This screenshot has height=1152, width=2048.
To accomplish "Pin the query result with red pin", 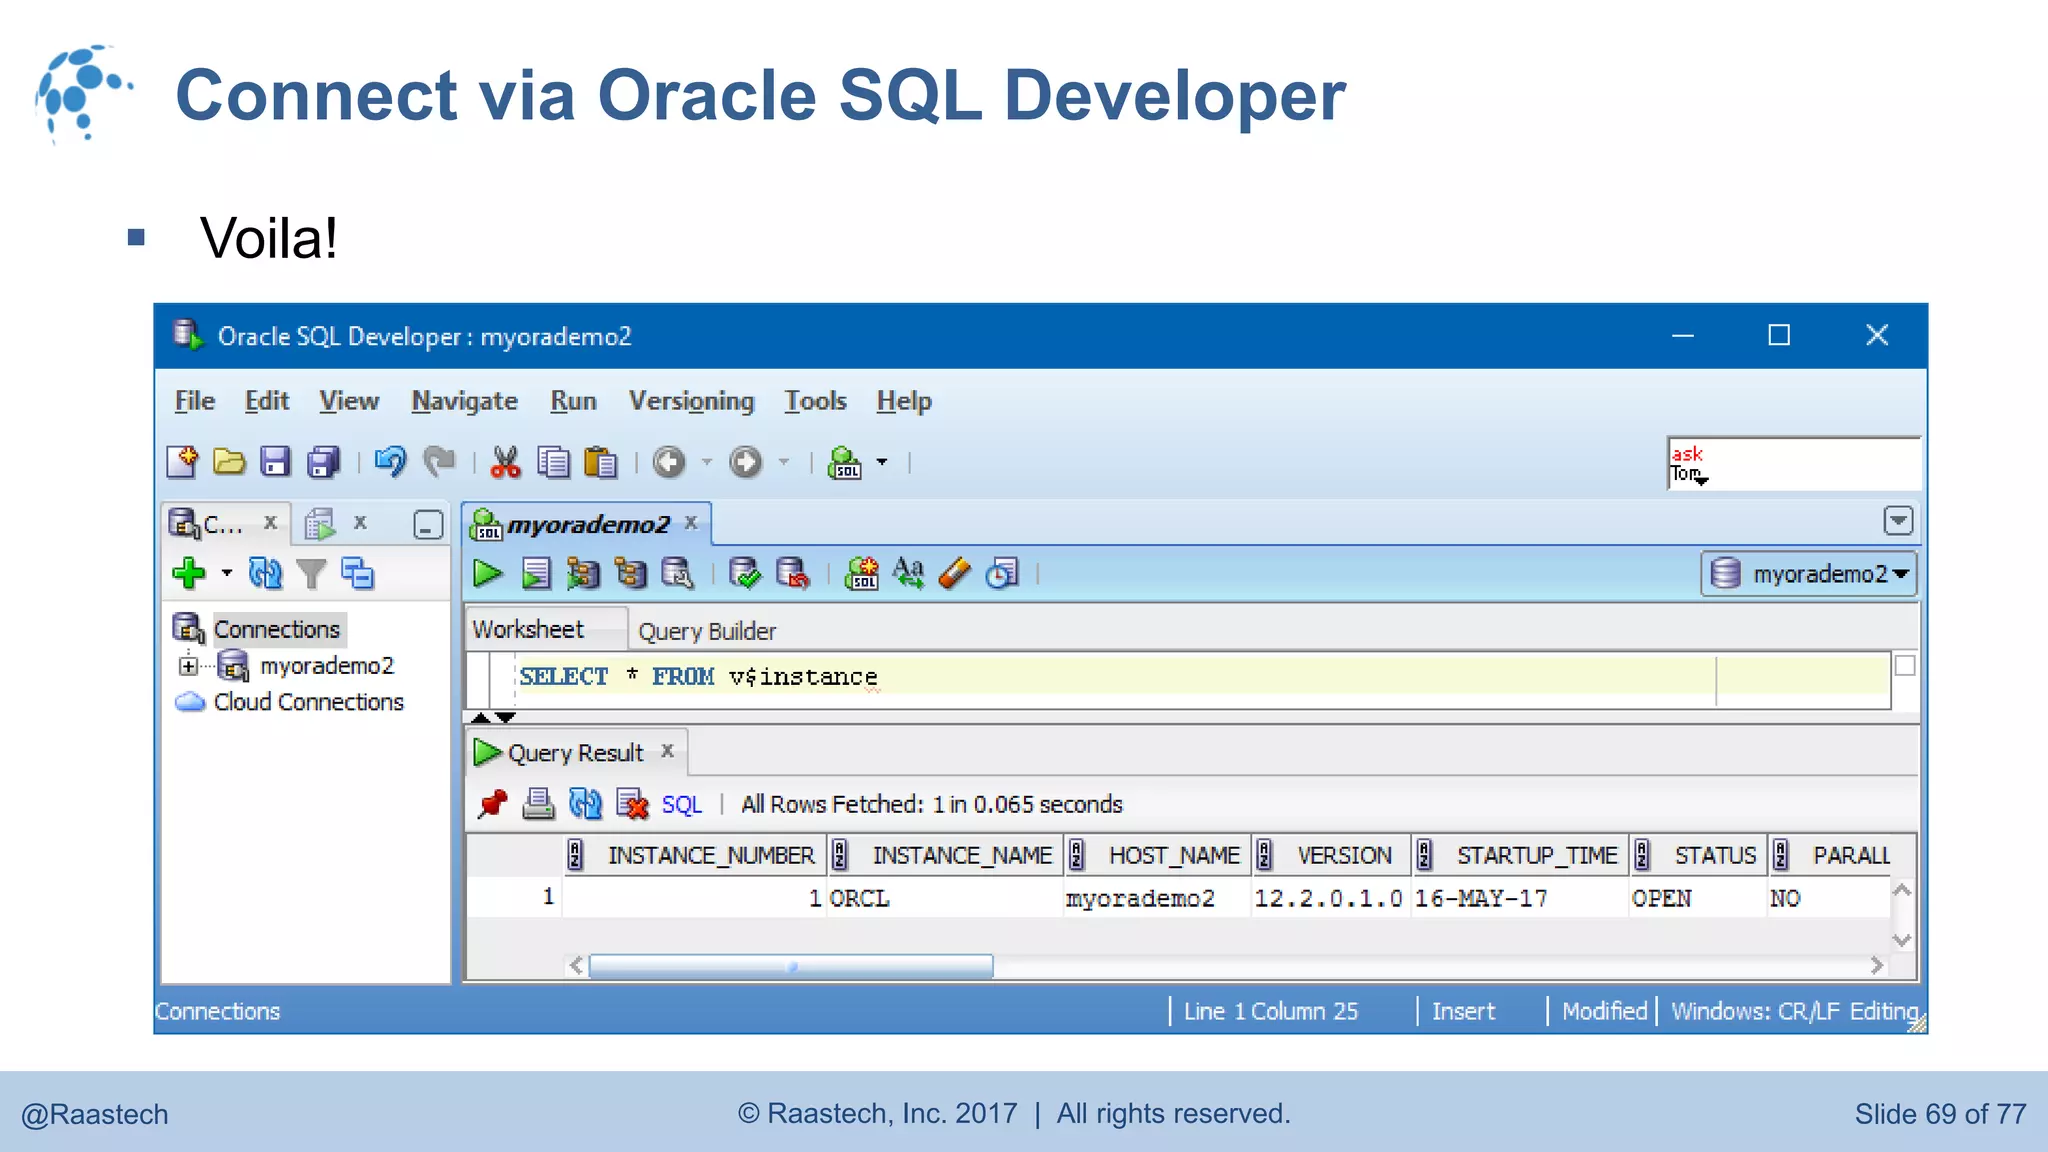I will click(492, 804).
